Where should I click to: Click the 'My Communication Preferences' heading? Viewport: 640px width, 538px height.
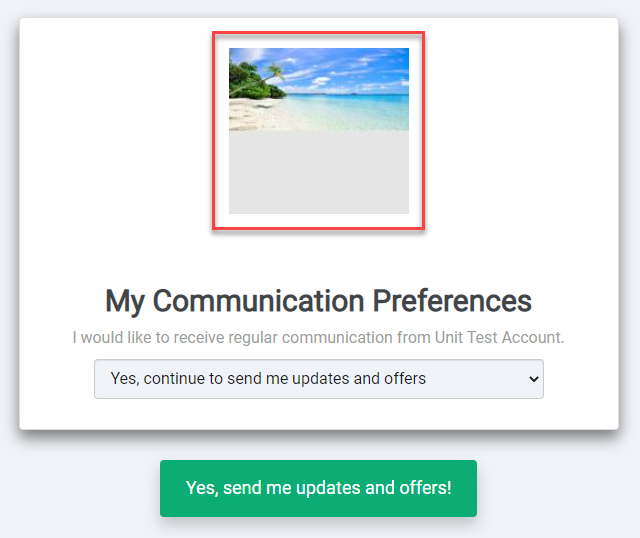point(318,301)
